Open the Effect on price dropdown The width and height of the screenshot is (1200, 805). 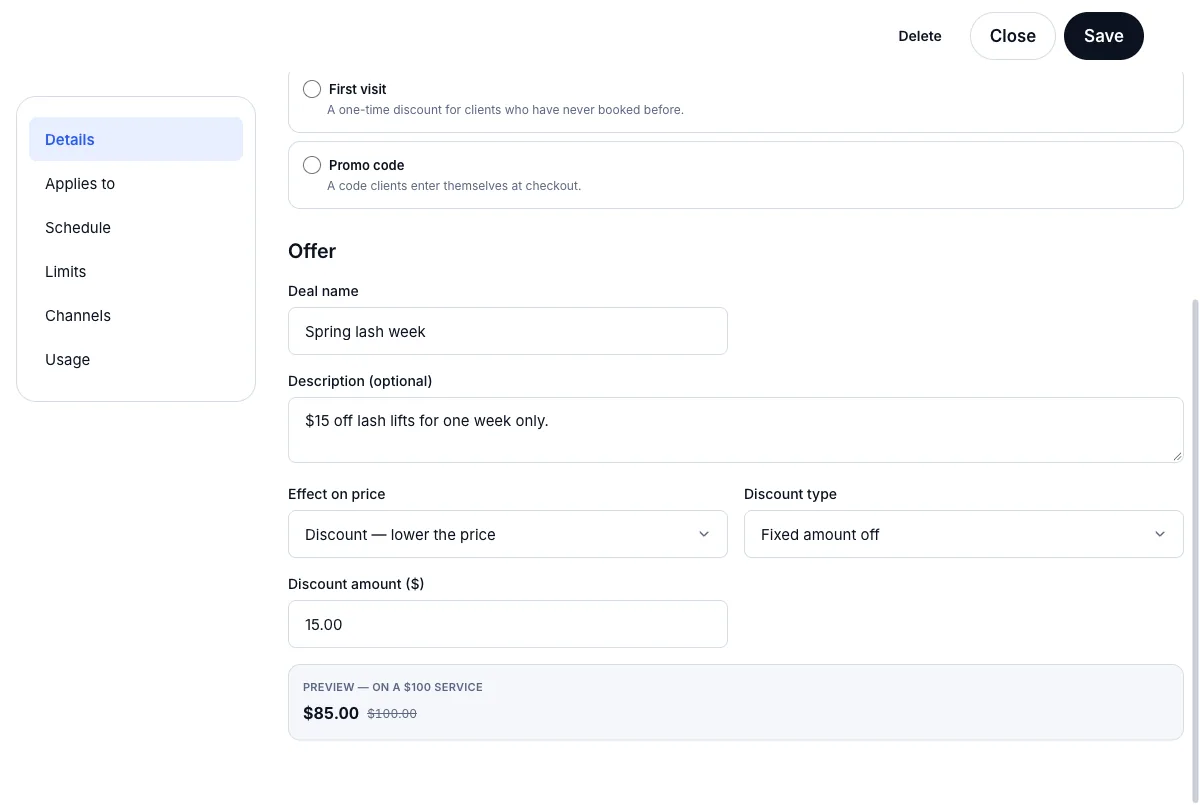tap(508, 534)
